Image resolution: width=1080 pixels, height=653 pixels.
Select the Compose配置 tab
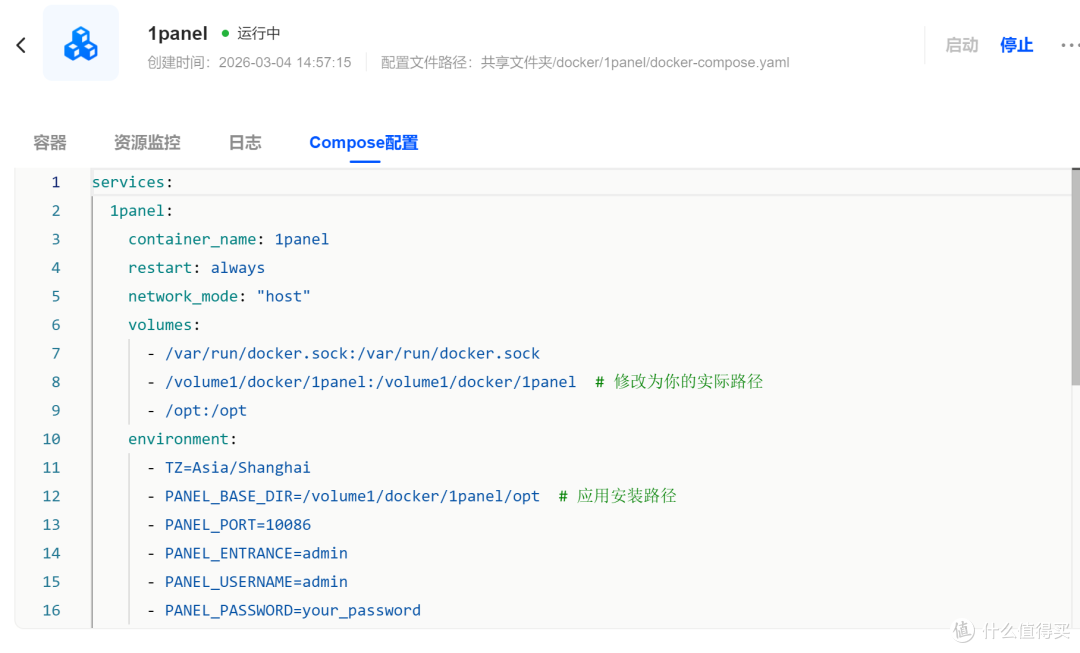pyautogui.click(x=363, y=143)
